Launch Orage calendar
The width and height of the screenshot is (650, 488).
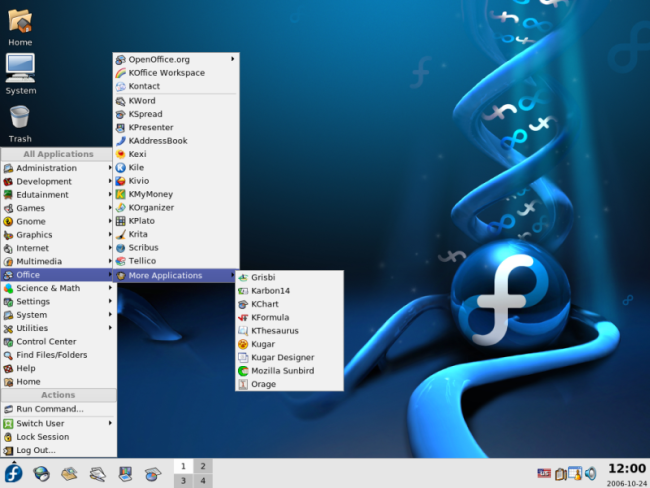click(x=289, y=384)
